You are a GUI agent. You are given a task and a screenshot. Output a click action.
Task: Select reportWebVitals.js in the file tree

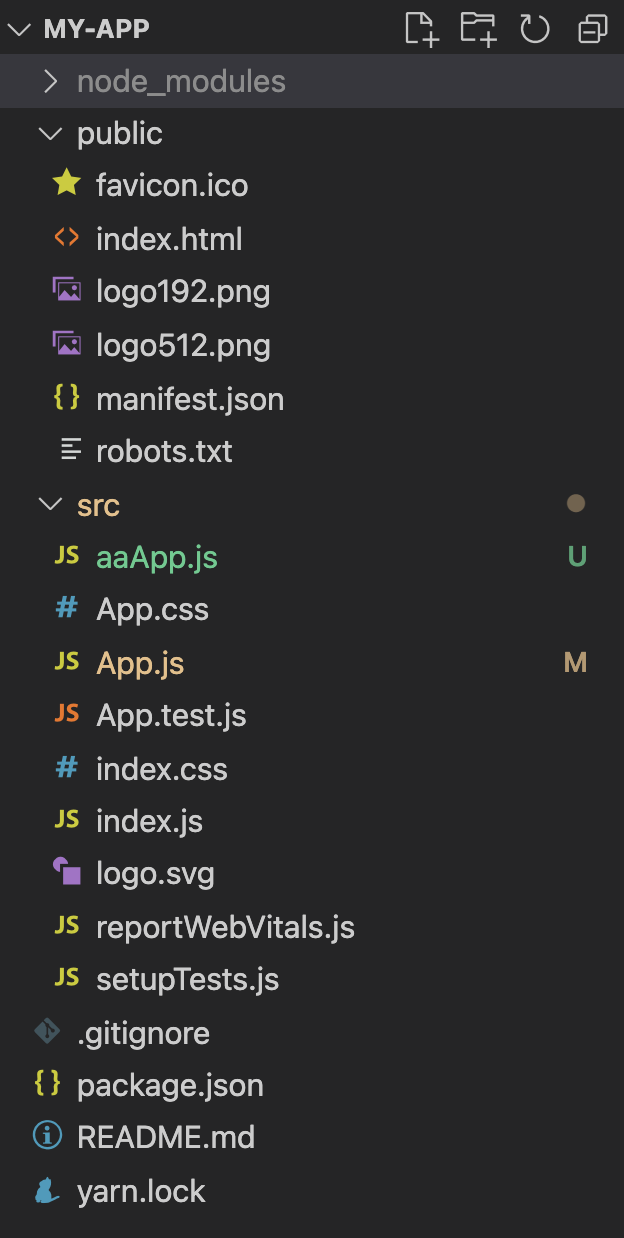pyautogui.click(x=225, y=927)
